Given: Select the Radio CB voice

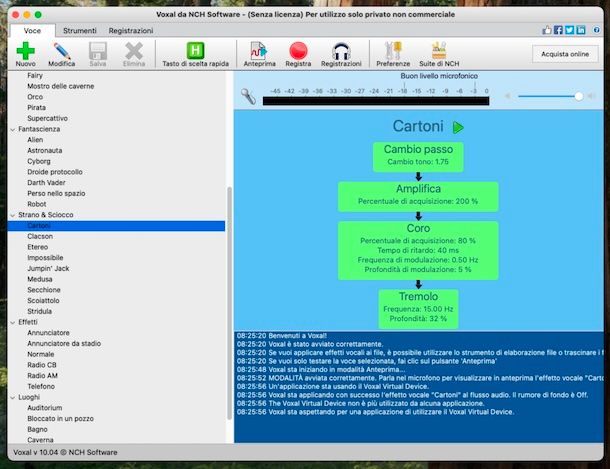Looking at the screenshot, I should click(42, 365).
